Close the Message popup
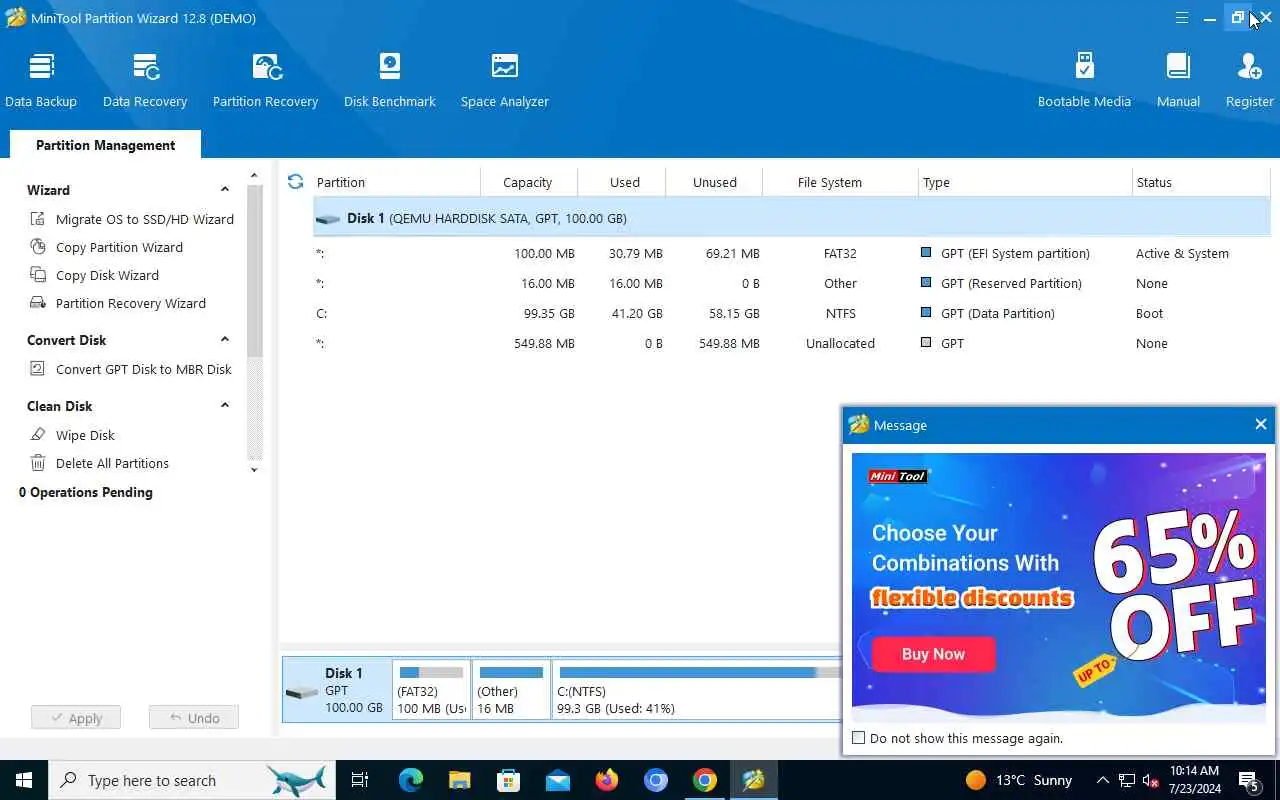The width and height of the screenshot is (1280, 800). (x=1260, y=424)
